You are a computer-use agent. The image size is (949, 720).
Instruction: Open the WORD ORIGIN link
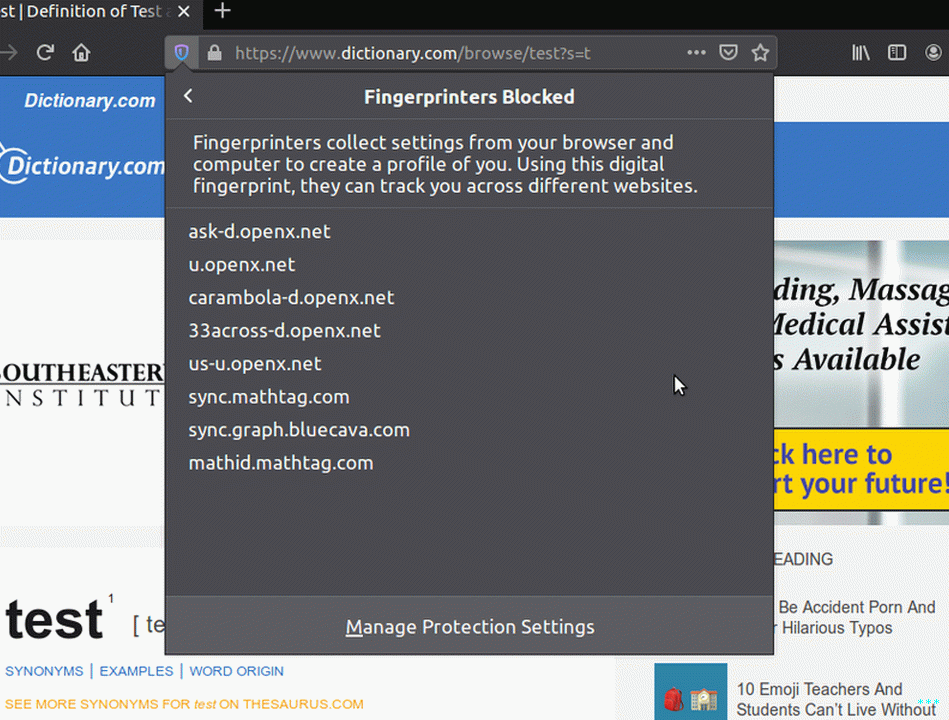coord(236,671)
